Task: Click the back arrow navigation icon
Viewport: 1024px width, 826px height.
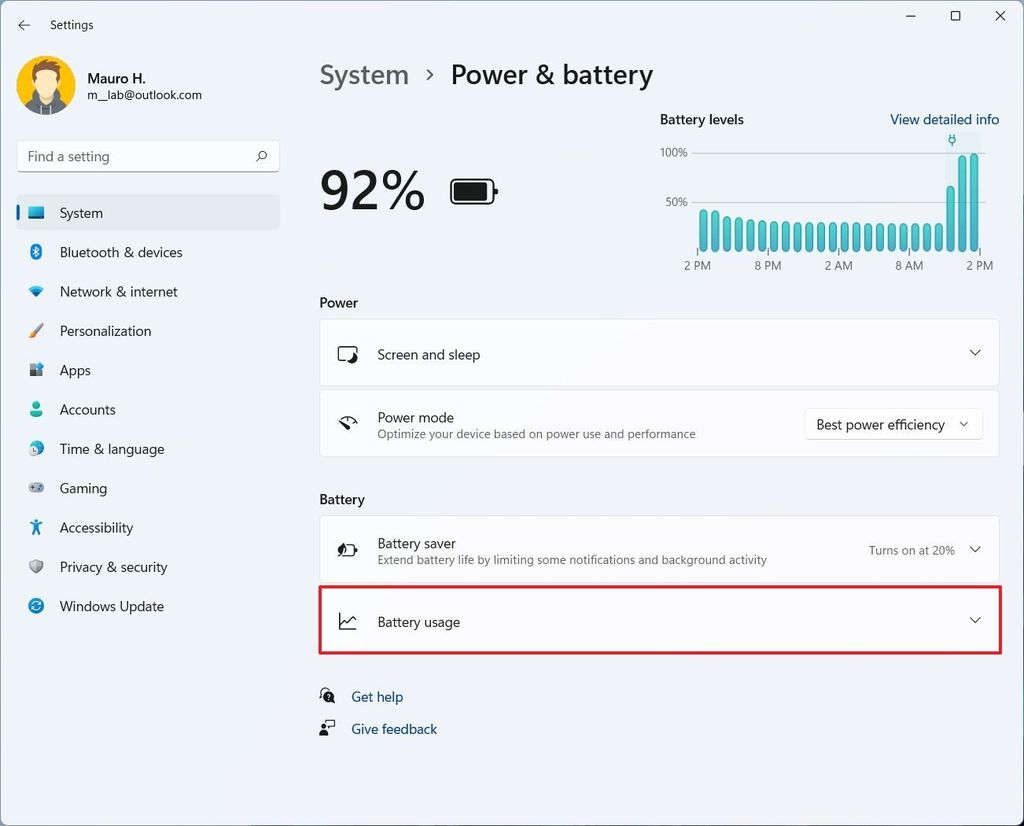Action: coord(23,24)
